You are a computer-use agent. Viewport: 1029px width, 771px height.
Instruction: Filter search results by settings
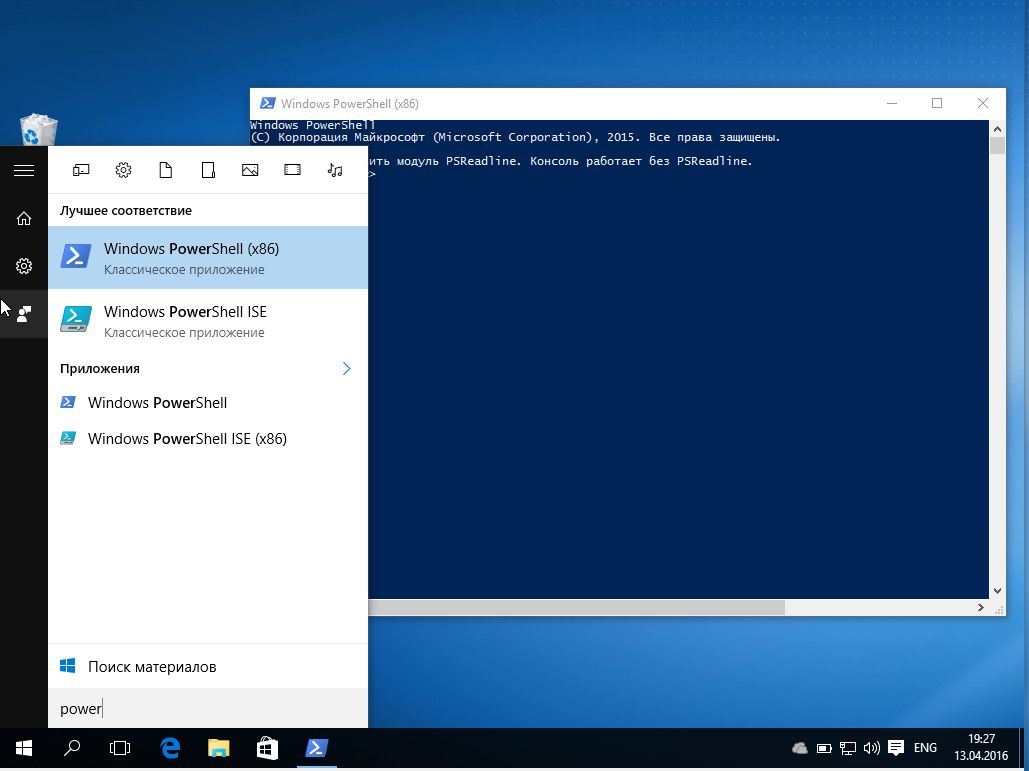pos(123,171)
